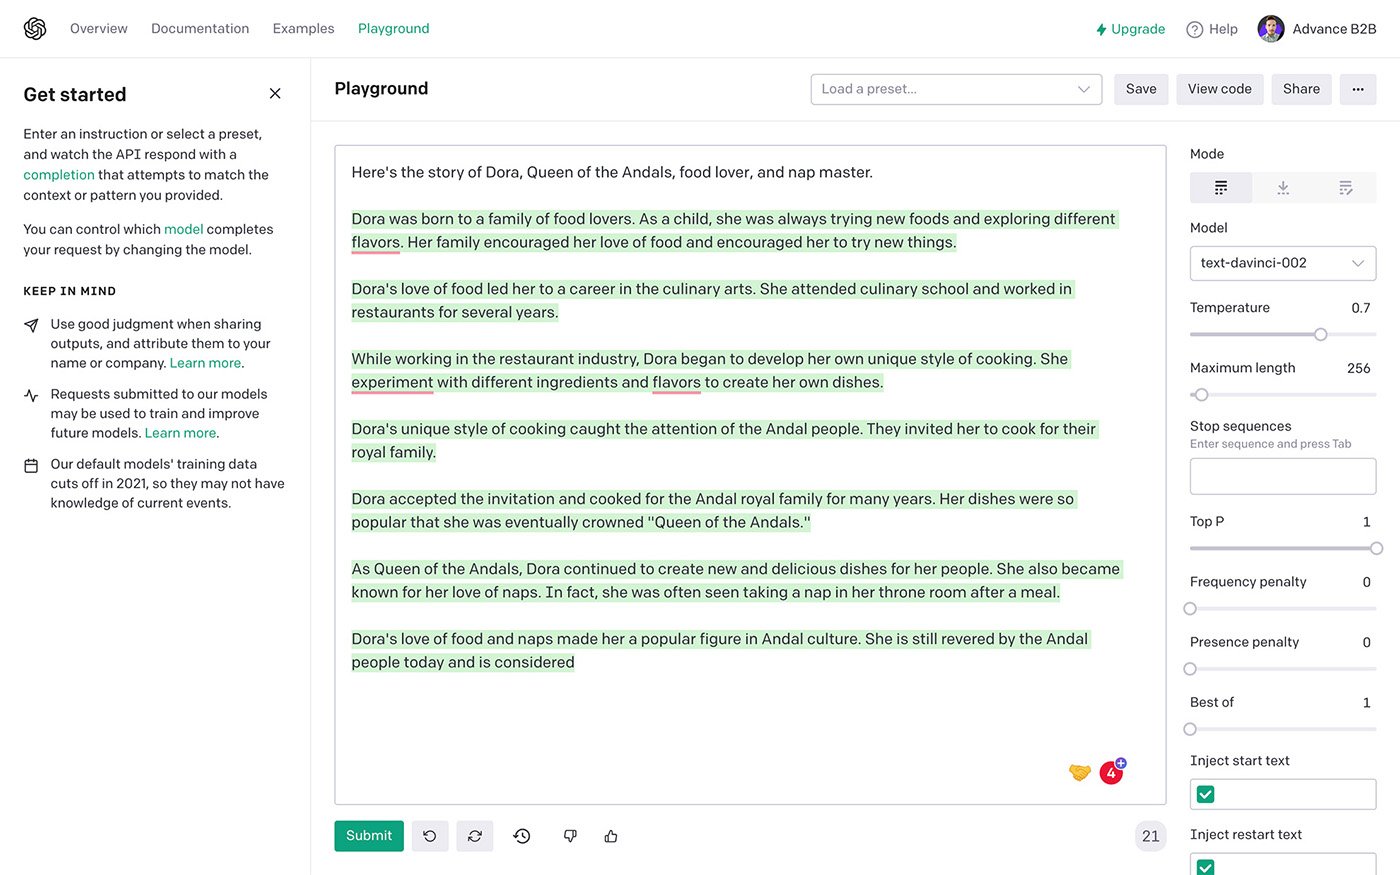The width and height of the screenshot is (1400, 875).
Task: Give thumbs up feedback
Action: coord(611,835)
